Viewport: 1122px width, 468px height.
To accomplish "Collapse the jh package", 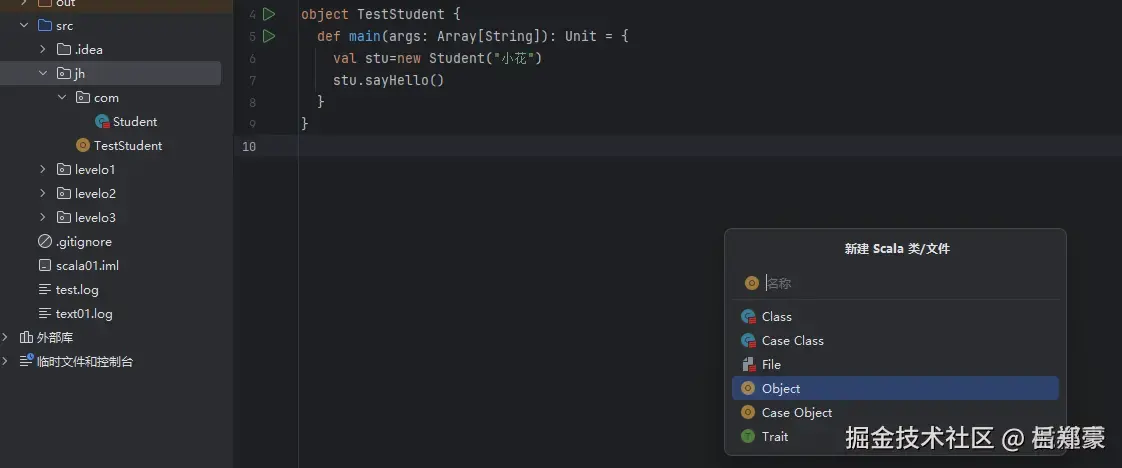I will [x=43, y=73].
